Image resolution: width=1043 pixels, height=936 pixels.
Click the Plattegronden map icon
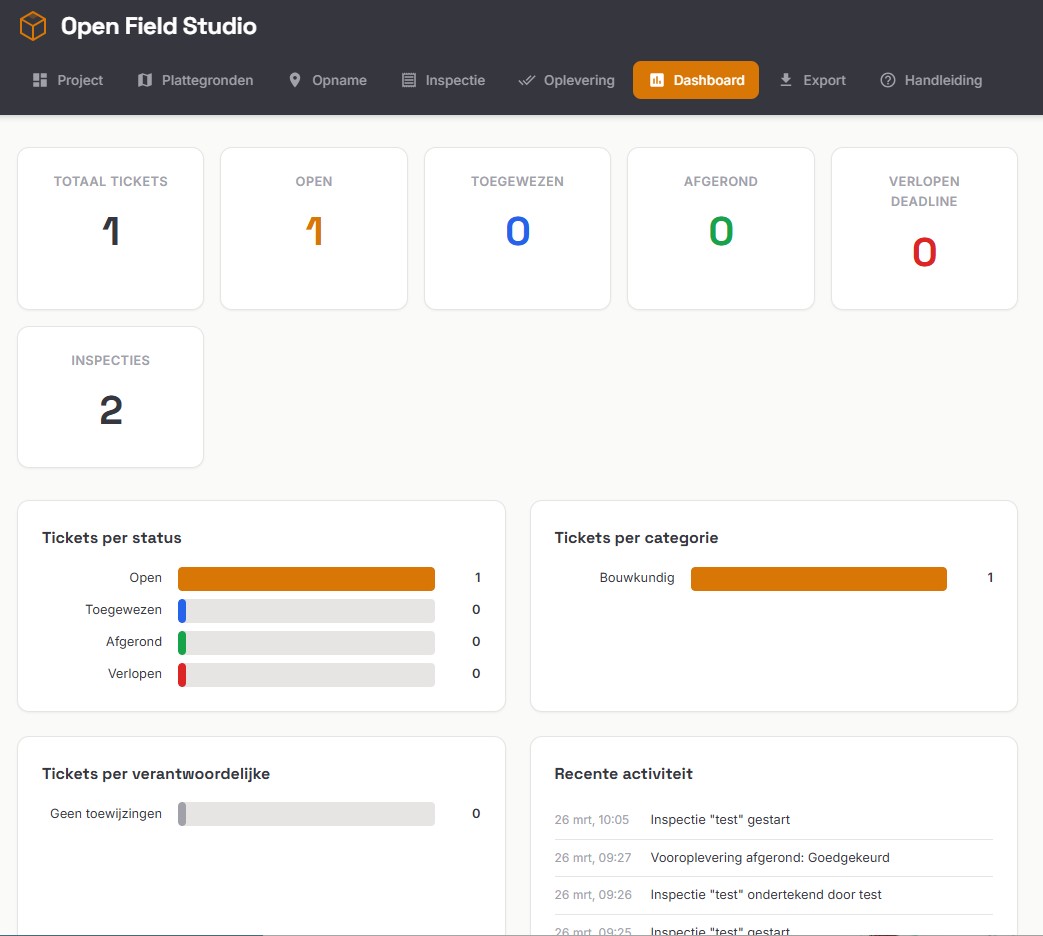tap(145, 80)
